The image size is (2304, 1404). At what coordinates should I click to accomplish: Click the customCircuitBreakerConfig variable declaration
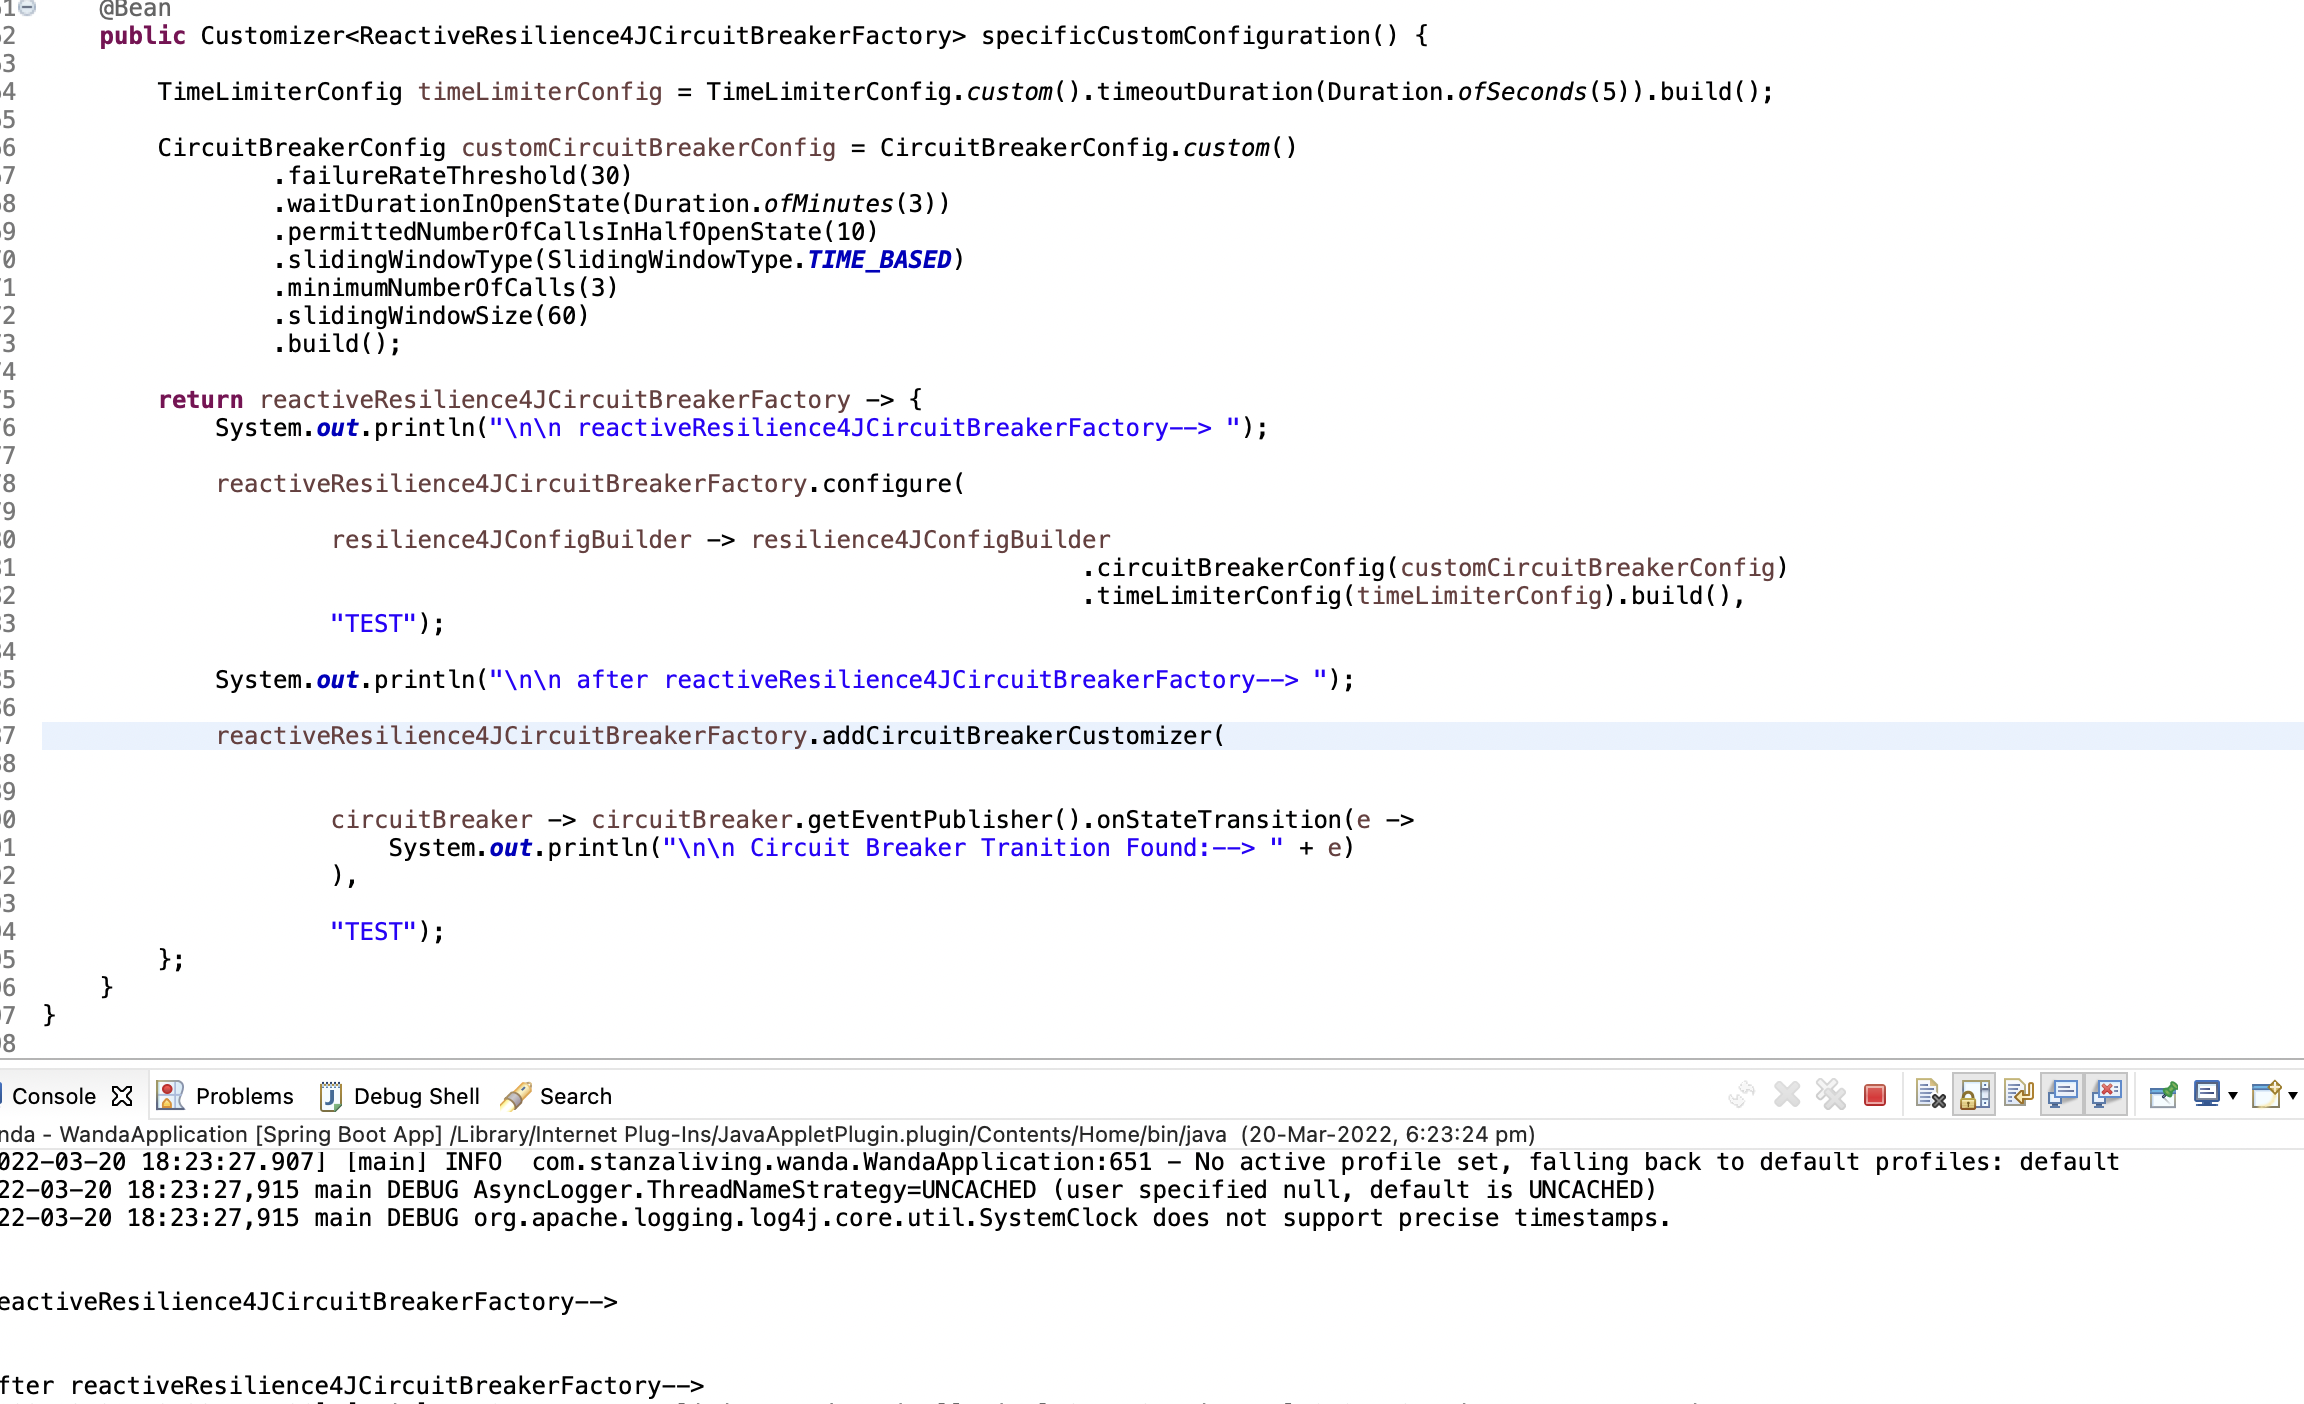click(x=648, y=148)
